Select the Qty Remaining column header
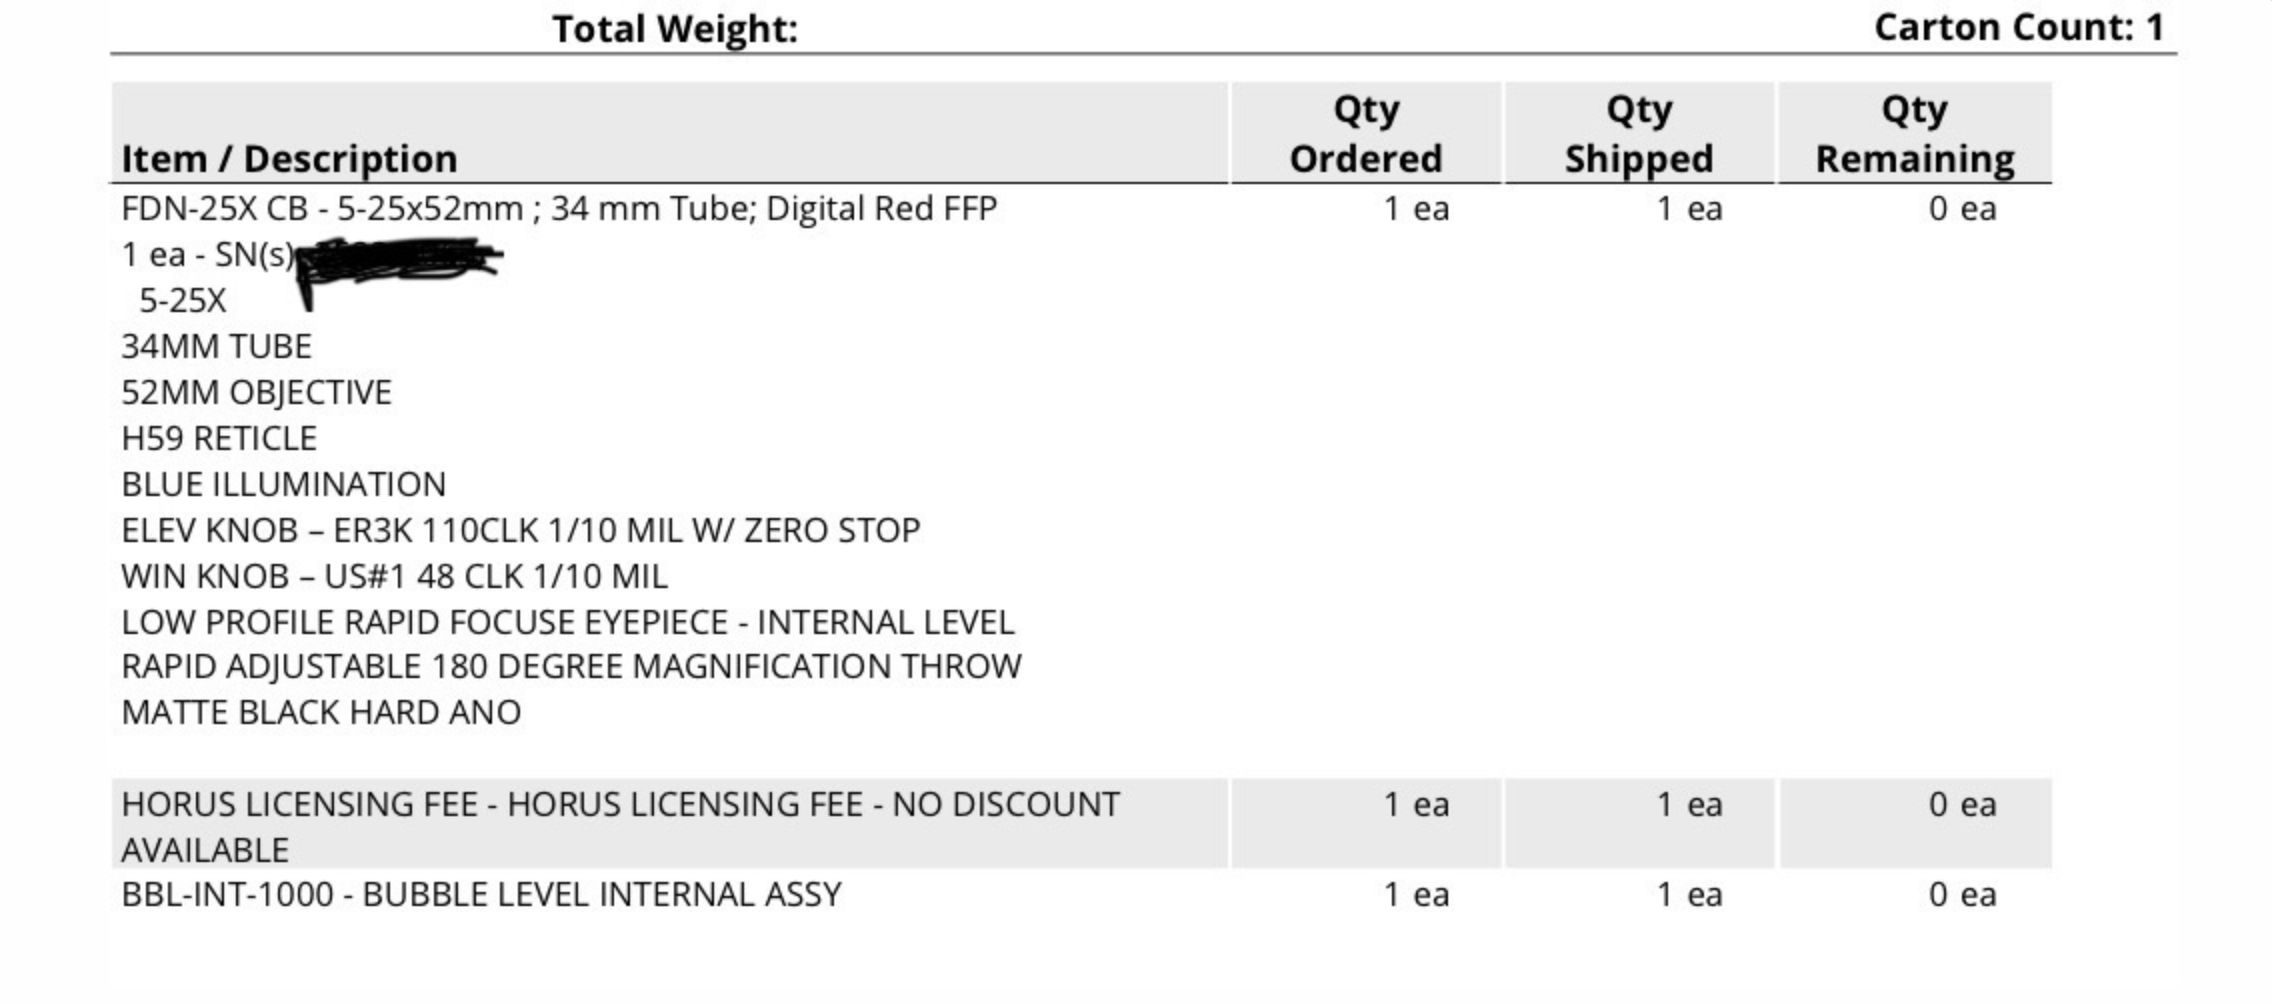The width and height of the screenshot is (2272, 1004). (1914, 134)
